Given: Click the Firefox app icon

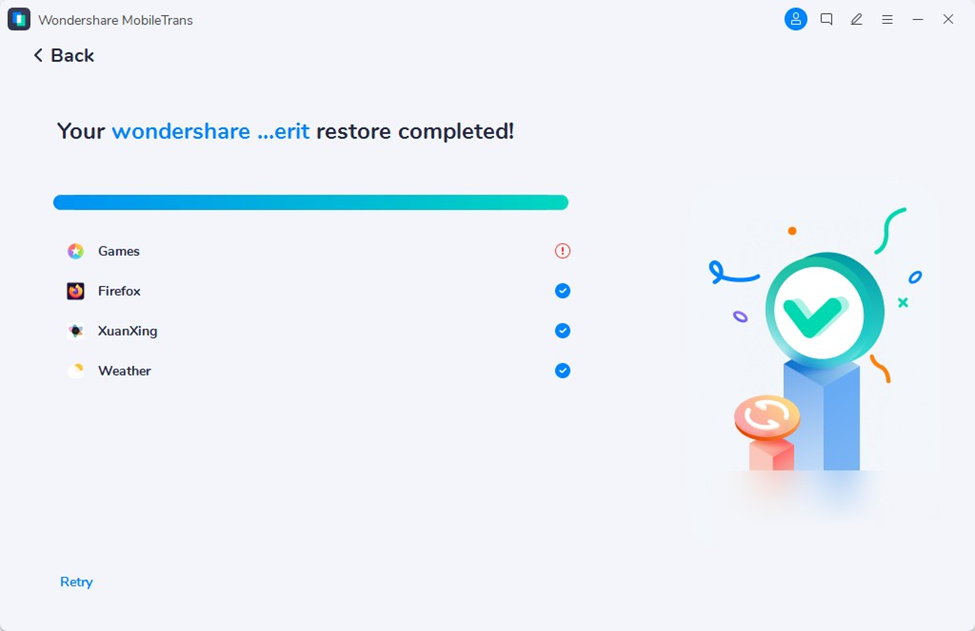Looking at the screenshot, I should (x=76, y=291).
